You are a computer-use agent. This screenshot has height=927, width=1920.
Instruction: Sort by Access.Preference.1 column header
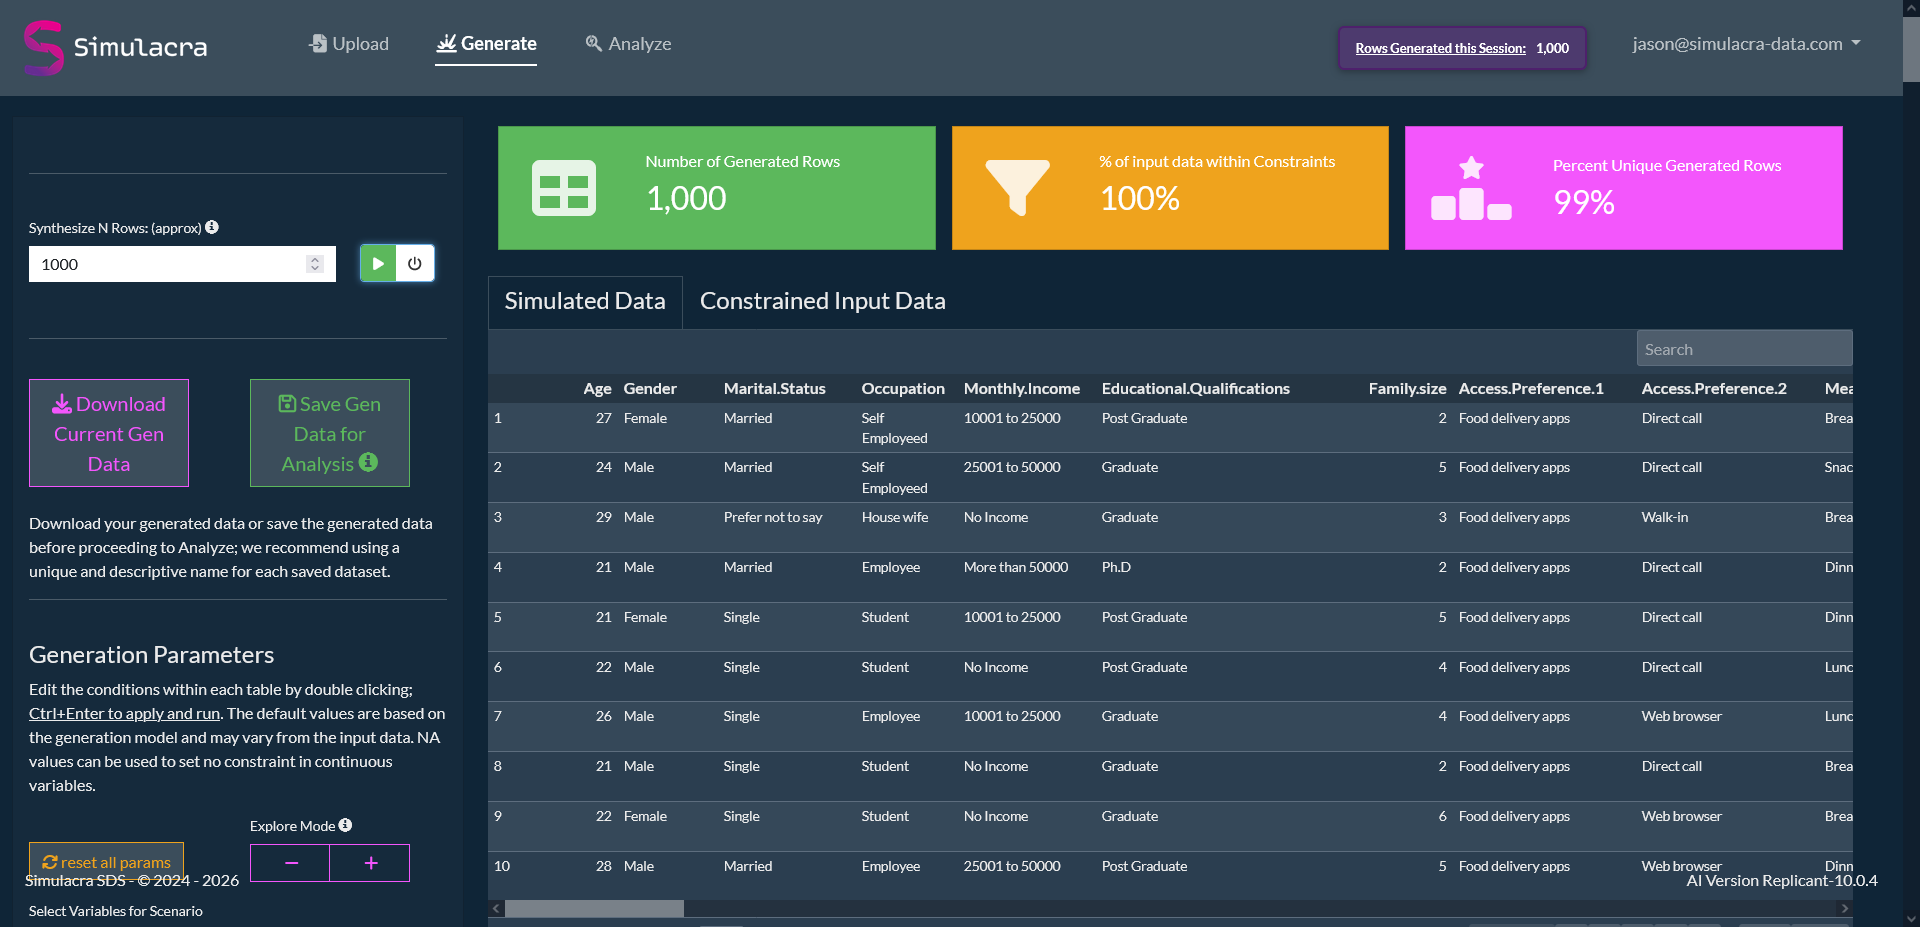click(1530, 388)
